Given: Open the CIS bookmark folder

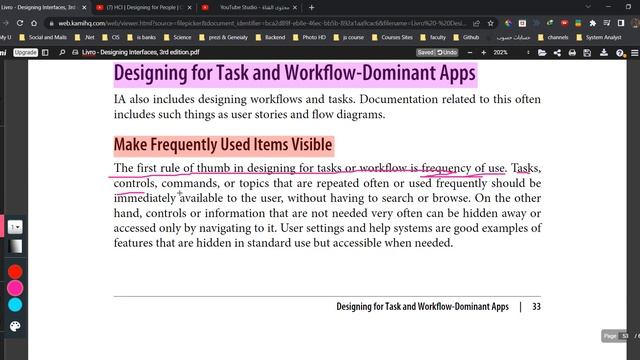Looking at the screenshot, I should pos(111,37).
